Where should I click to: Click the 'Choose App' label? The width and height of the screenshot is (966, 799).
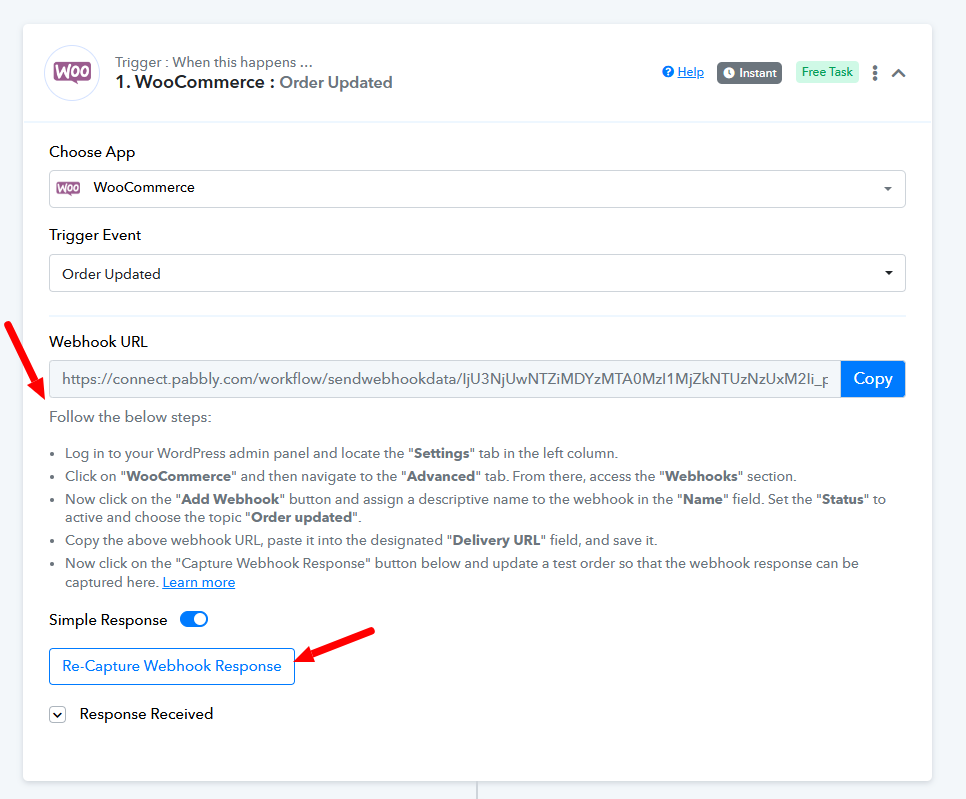[x=92, y=152]
